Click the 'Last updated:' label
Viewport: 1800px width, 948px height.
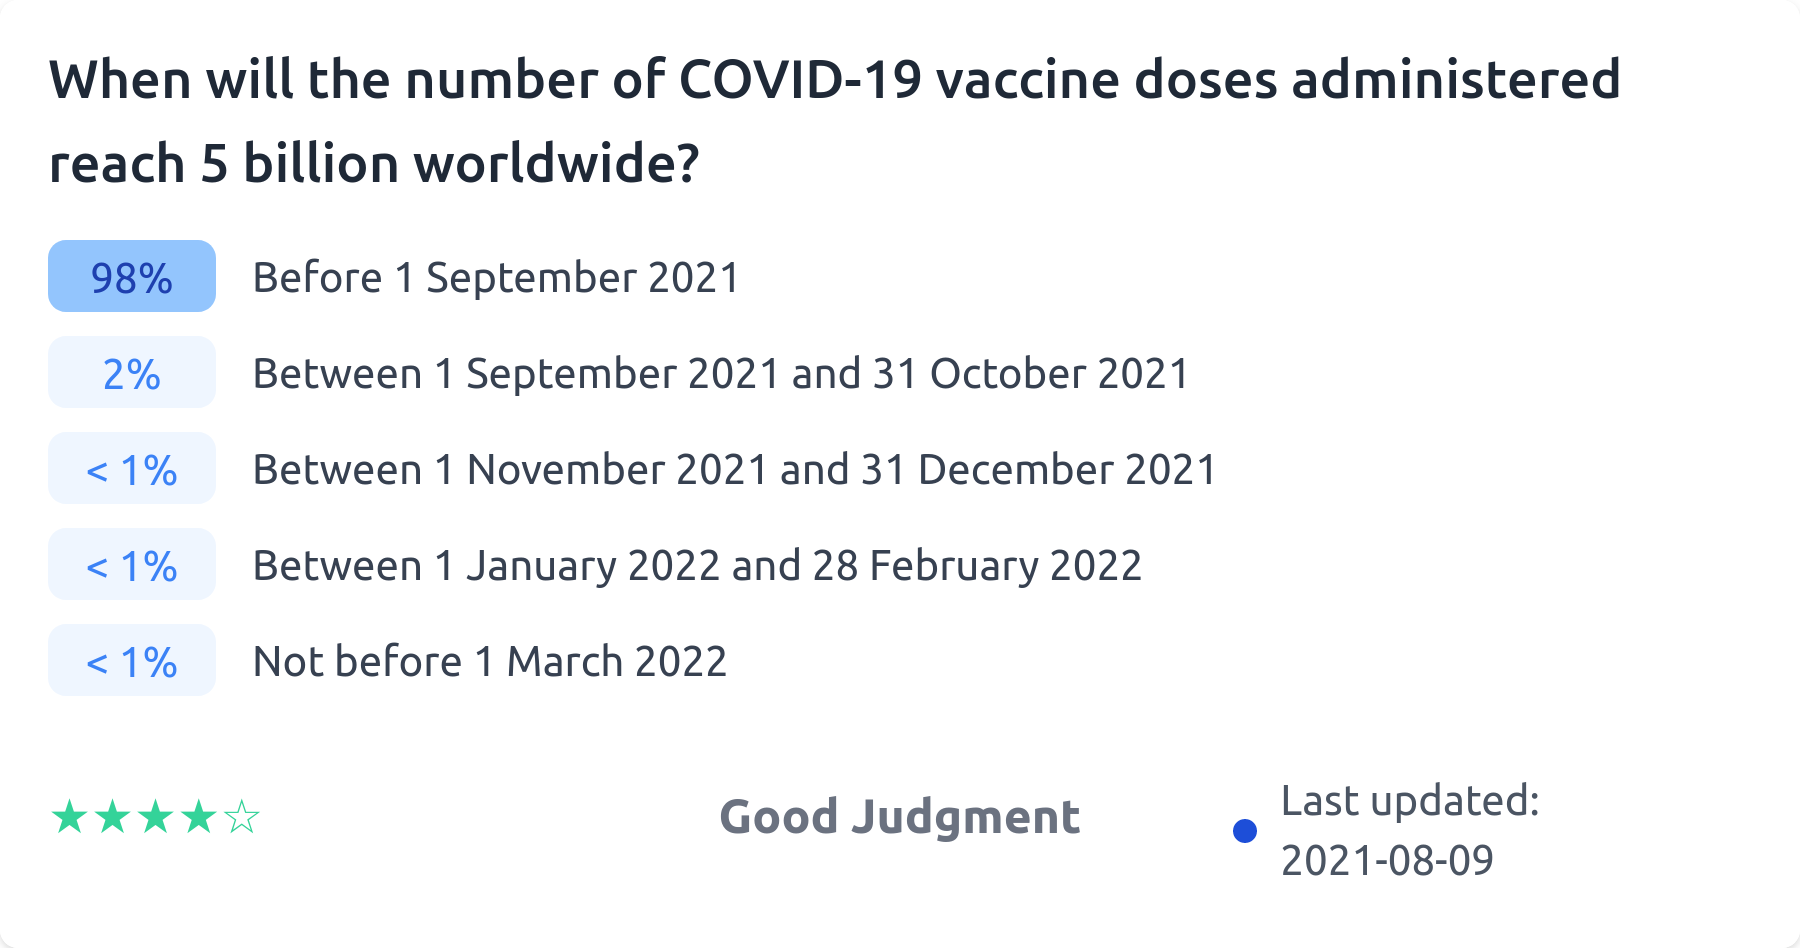tap(1410, 801)
